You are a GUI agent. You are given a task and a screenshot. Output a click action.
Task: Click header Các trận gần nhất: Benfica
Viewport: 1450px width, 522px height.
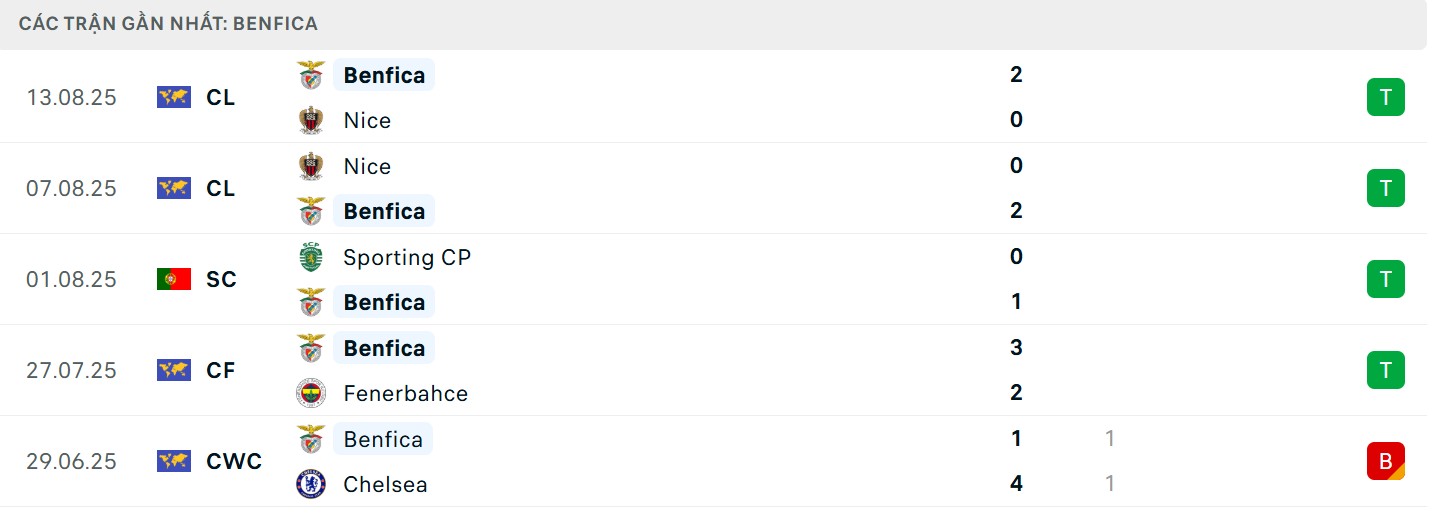[168, 23]
